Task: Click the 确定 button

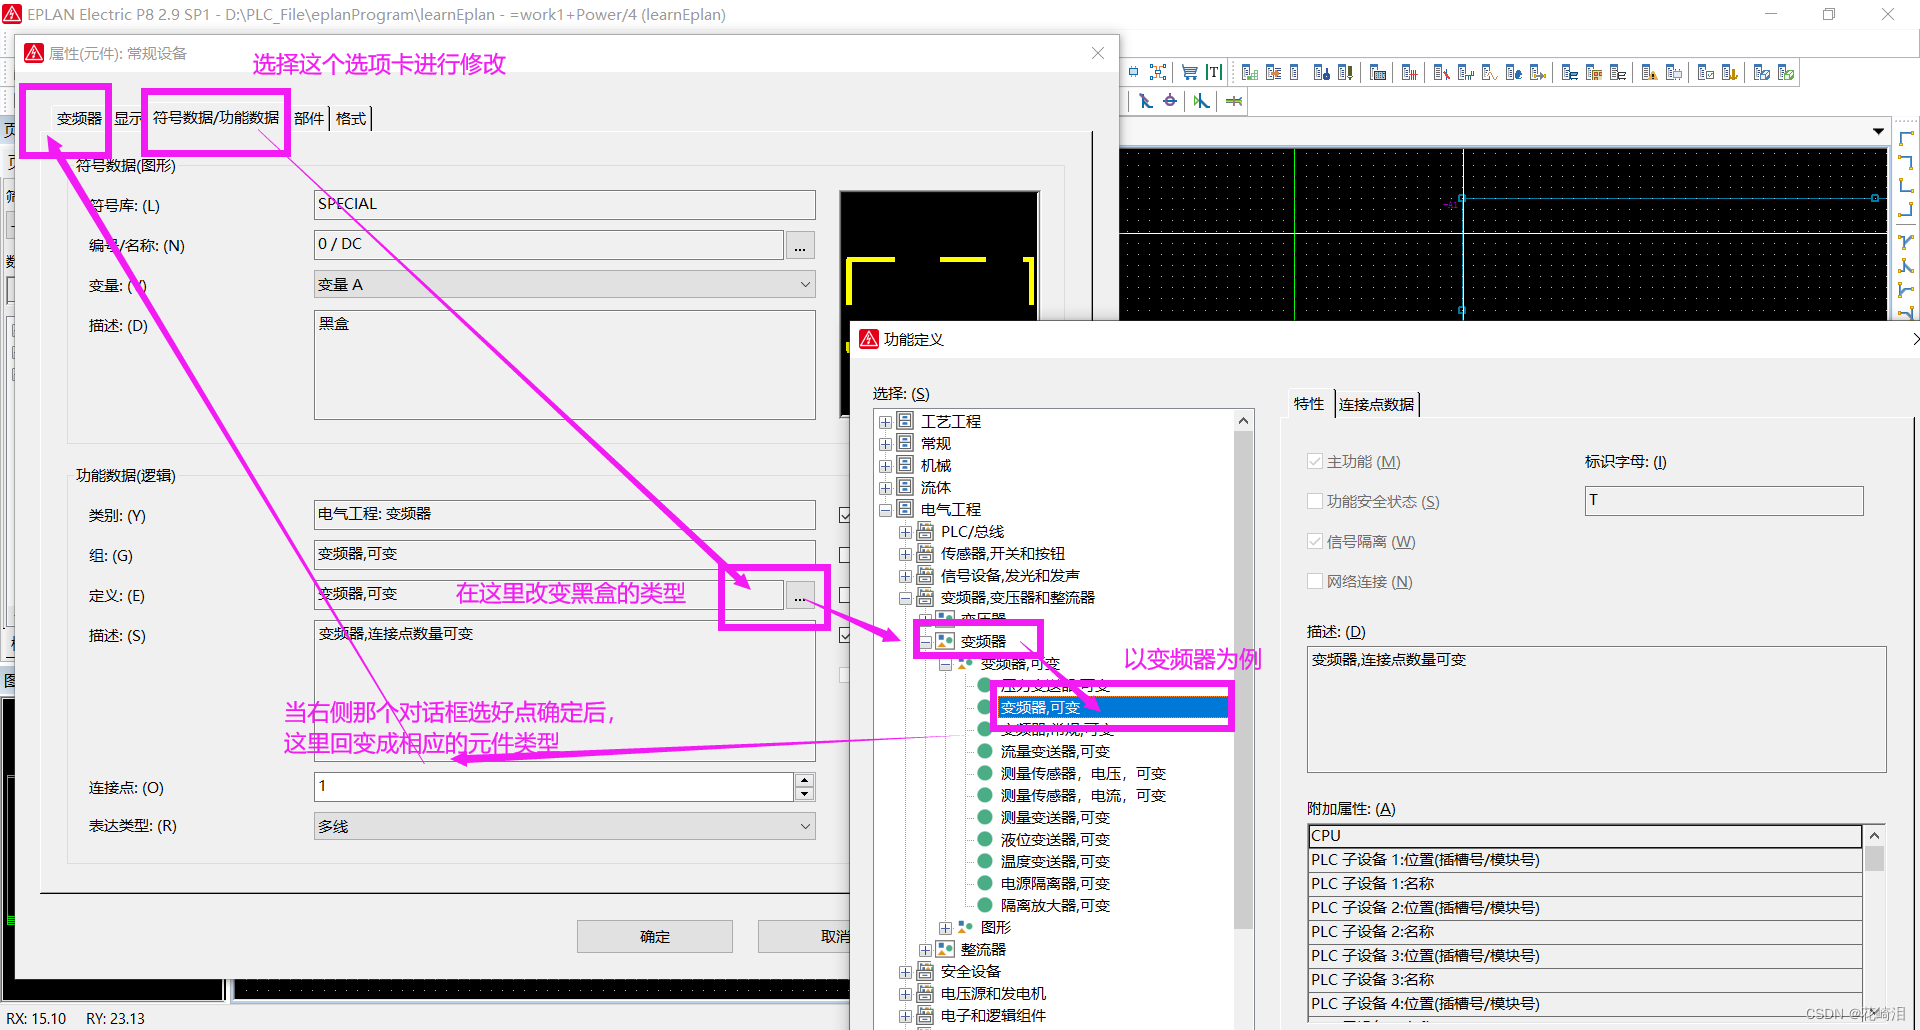Action: coord(655,936)
